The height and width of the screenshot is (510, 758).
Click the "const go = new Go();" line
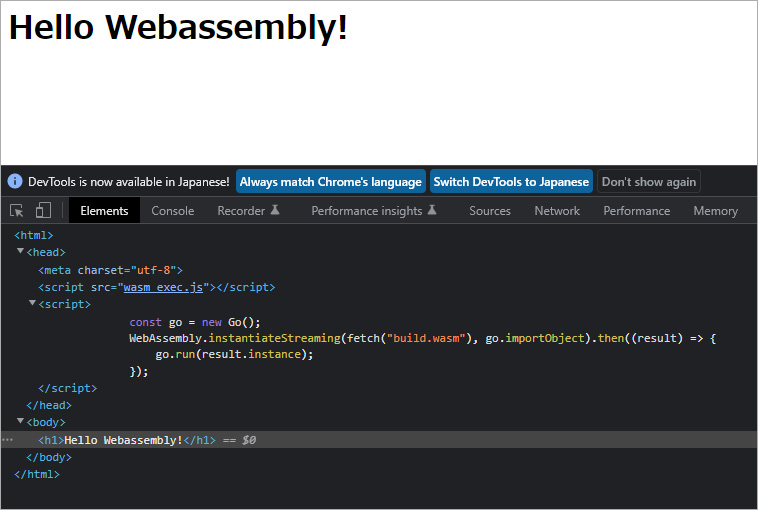pyautogui.click(x=195, y=322)
